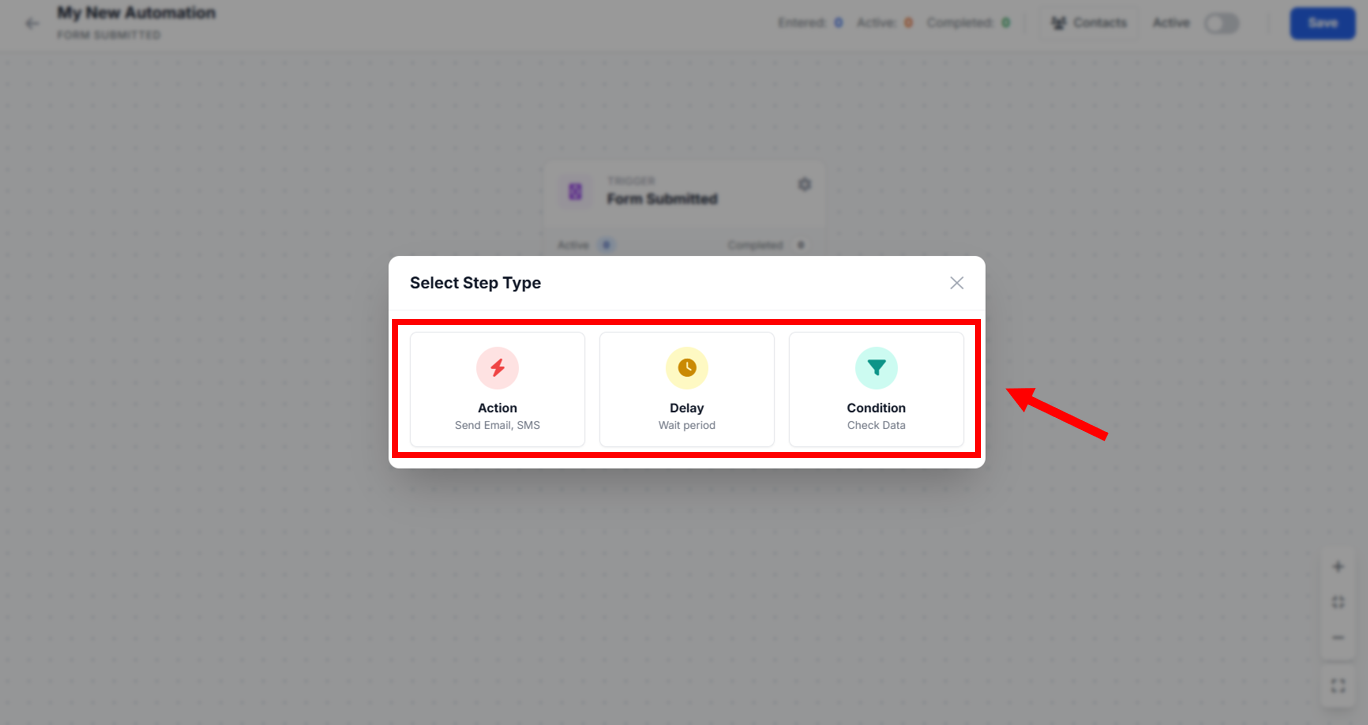This screenshot has width=1368, height=725.
Task: Pick the Condition funnel icon
Action: [x=876, y=368]
